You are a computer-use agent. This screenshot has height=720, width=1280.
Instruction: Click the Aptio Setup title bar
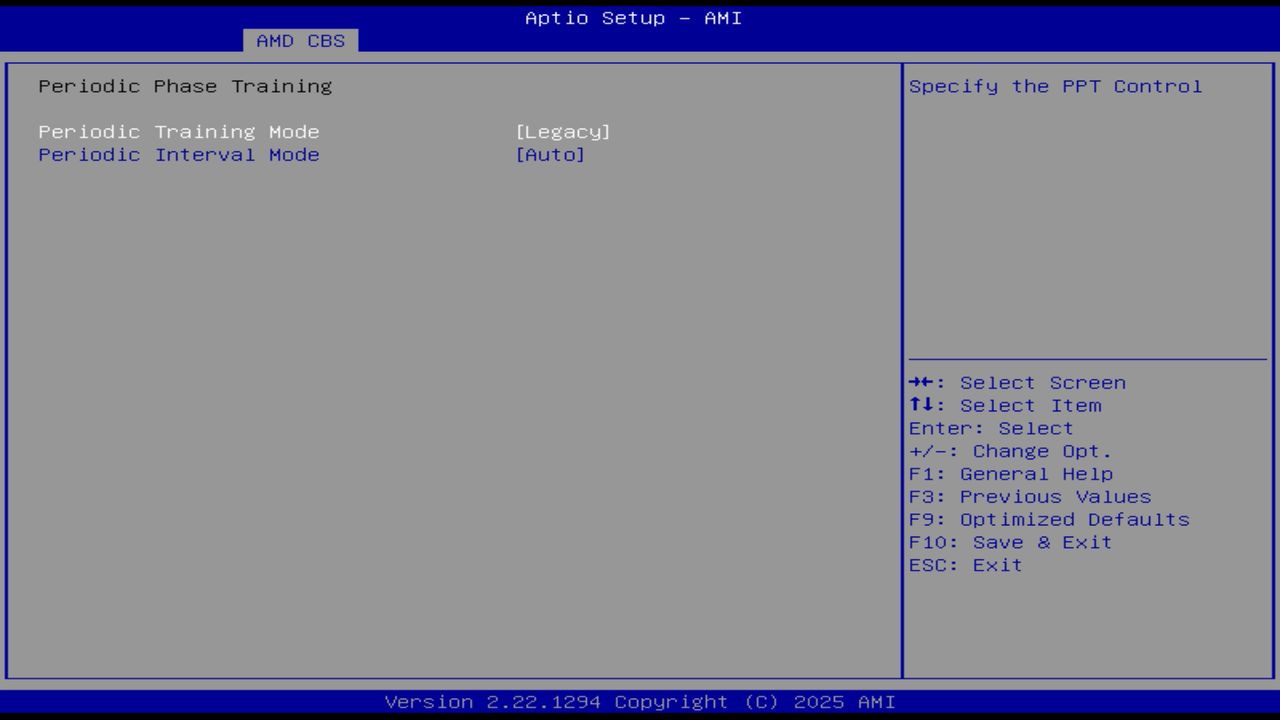pyautogui.click(x=632, y=17)
